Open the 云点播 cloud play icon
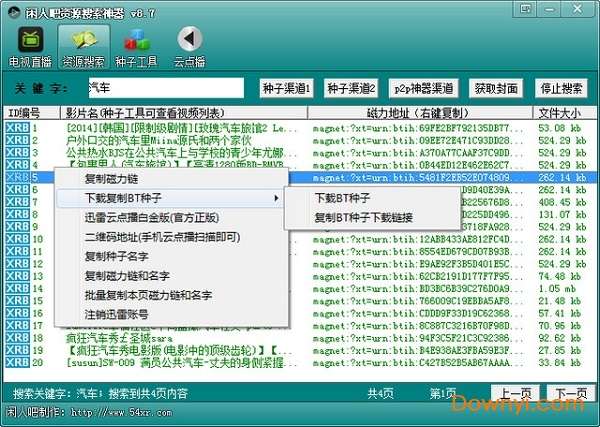Viewport: 600px width, 427px height. [x=189, y=47]
